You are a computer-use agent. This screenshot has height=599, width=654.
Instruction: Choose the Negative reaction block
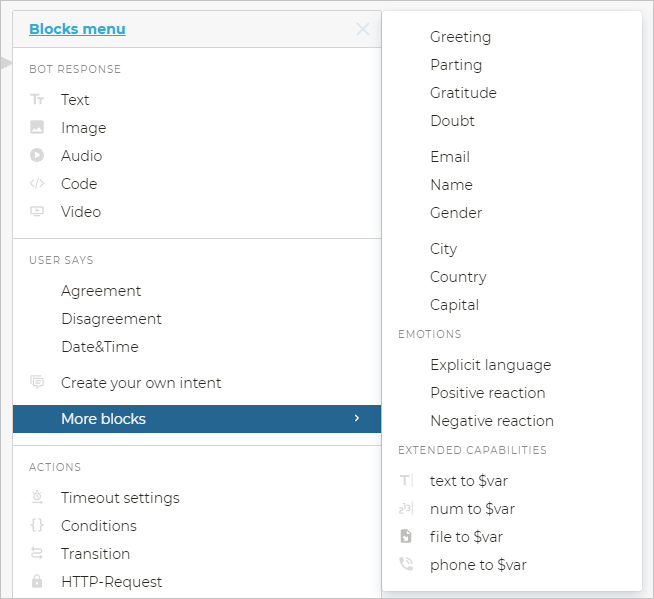click(491, 421)
